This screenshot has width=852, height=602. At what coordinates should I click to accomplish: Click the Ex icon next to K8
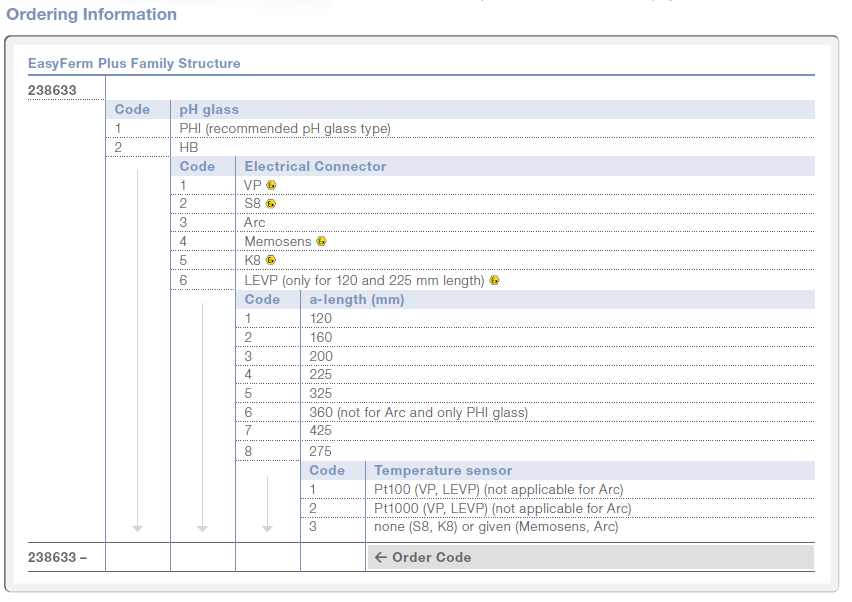pyautogui.click(x=271, y=260)
